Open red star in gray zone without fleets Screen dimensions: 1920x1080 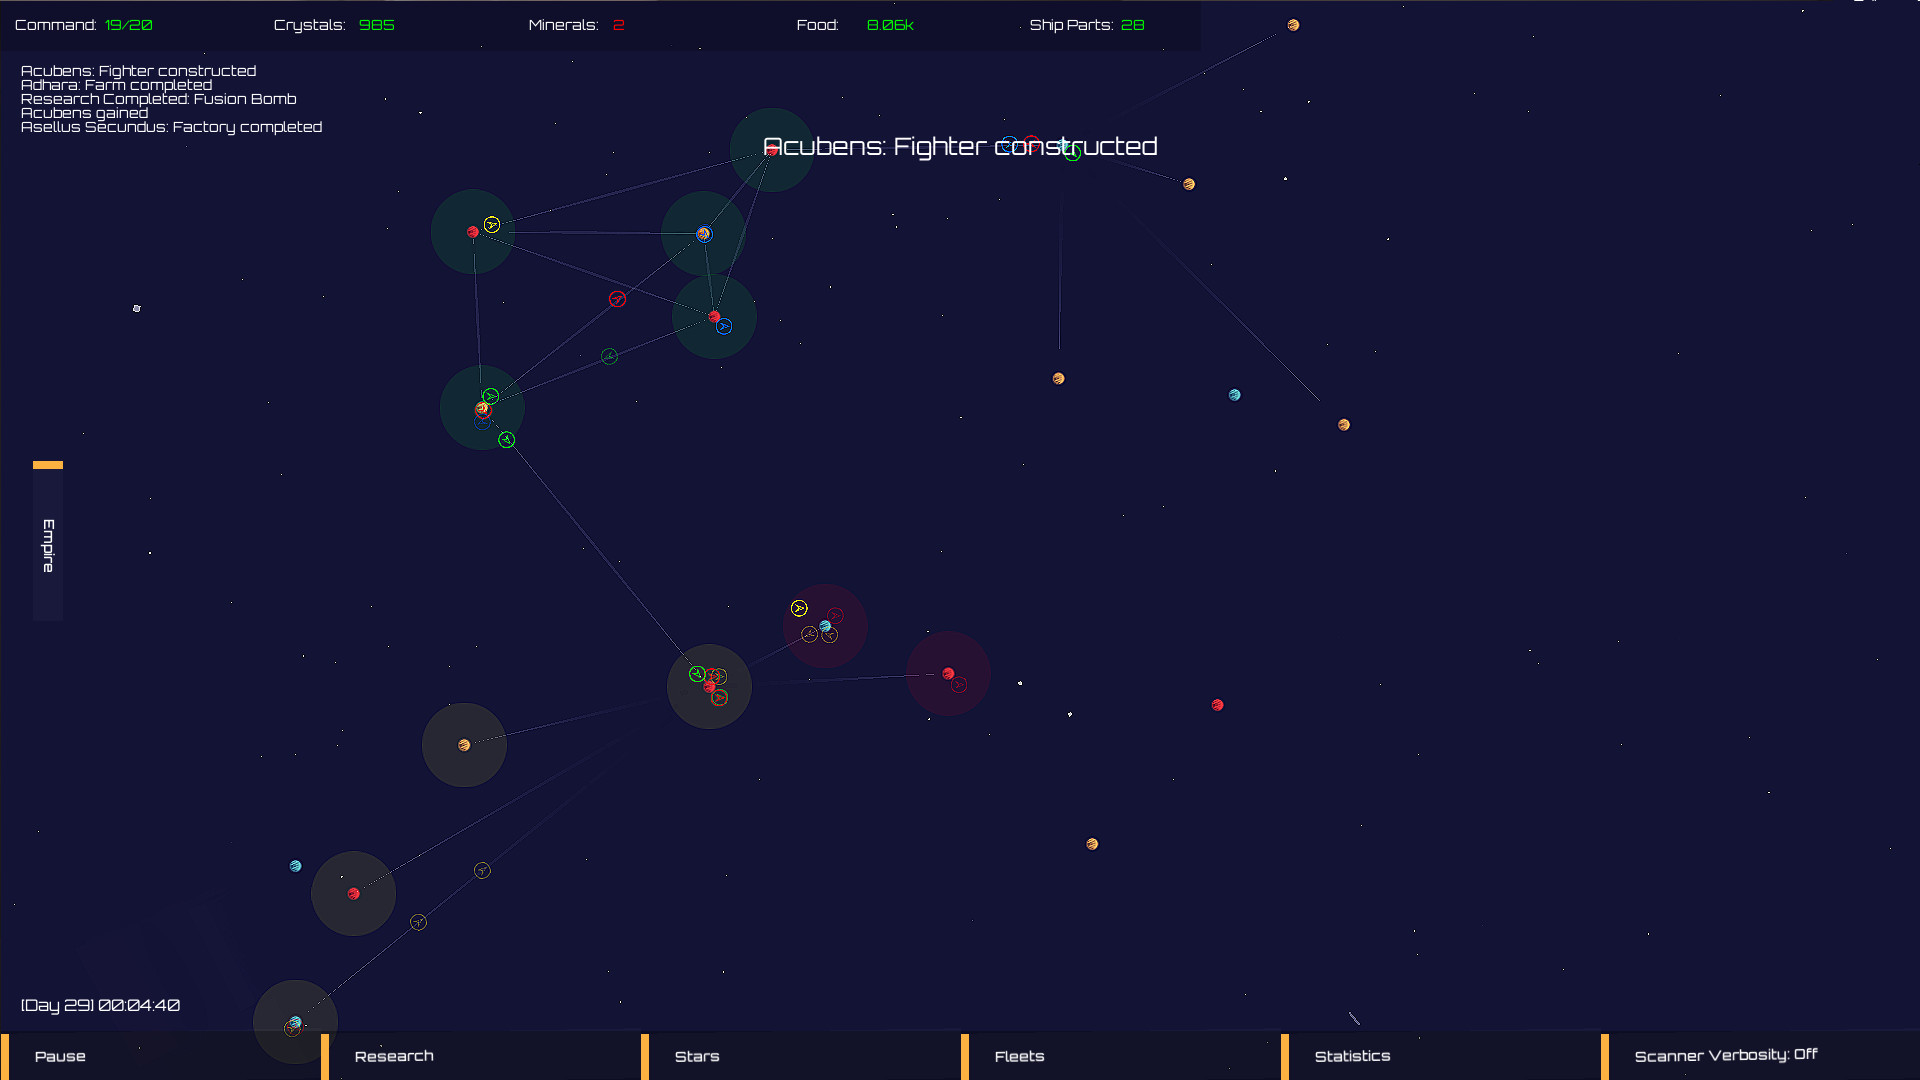(354, 894)
